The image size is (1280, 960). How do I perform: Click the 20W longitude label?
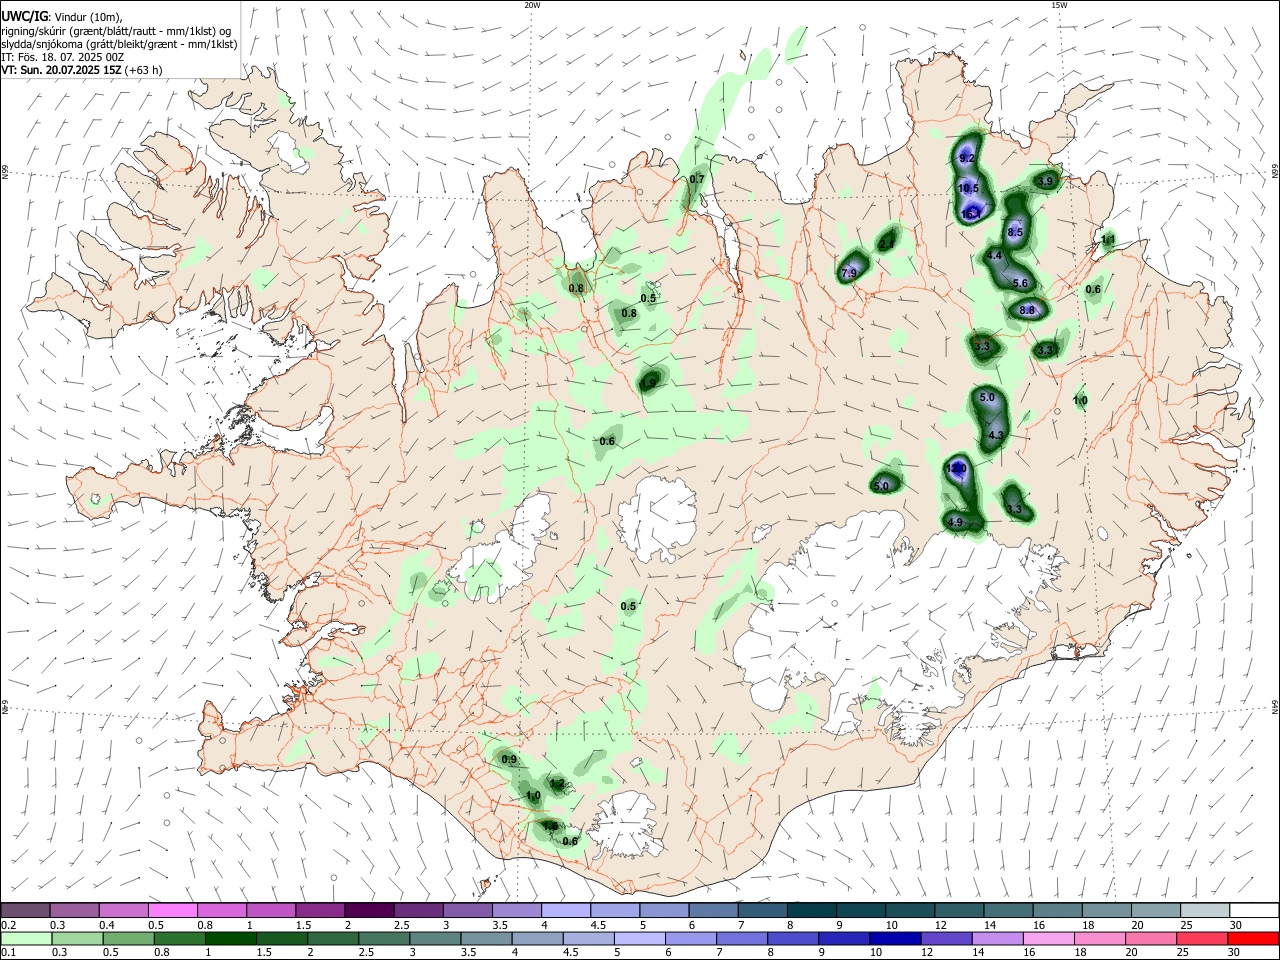pos(532,5)
